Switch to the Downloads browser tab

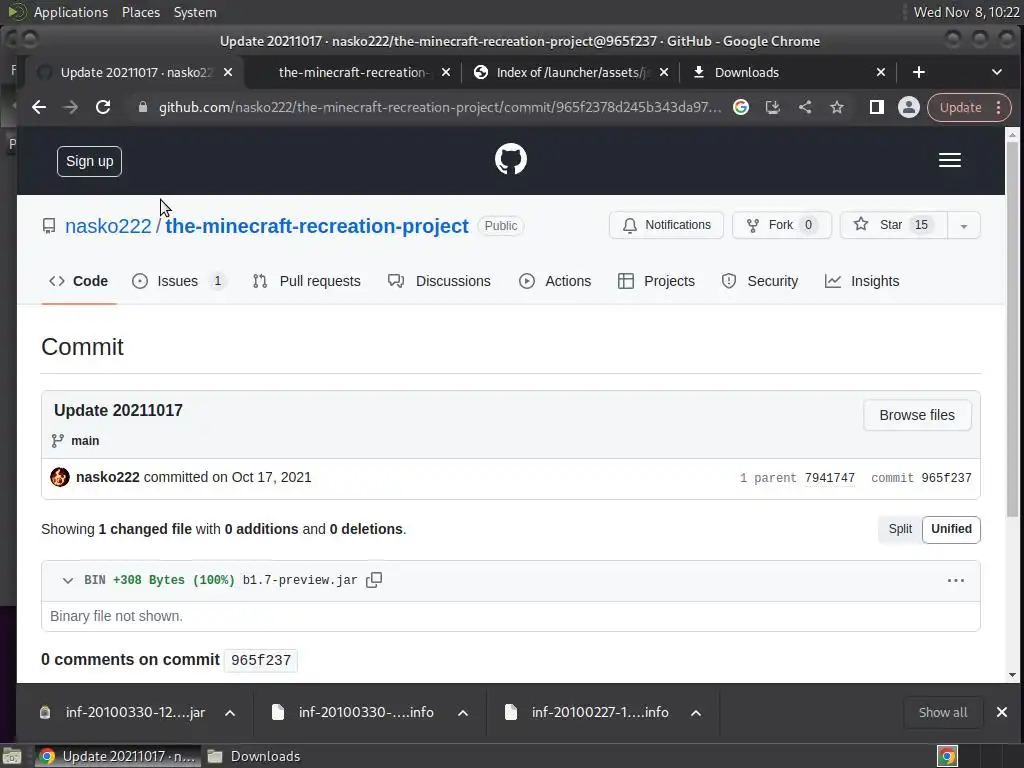point(789,72)
